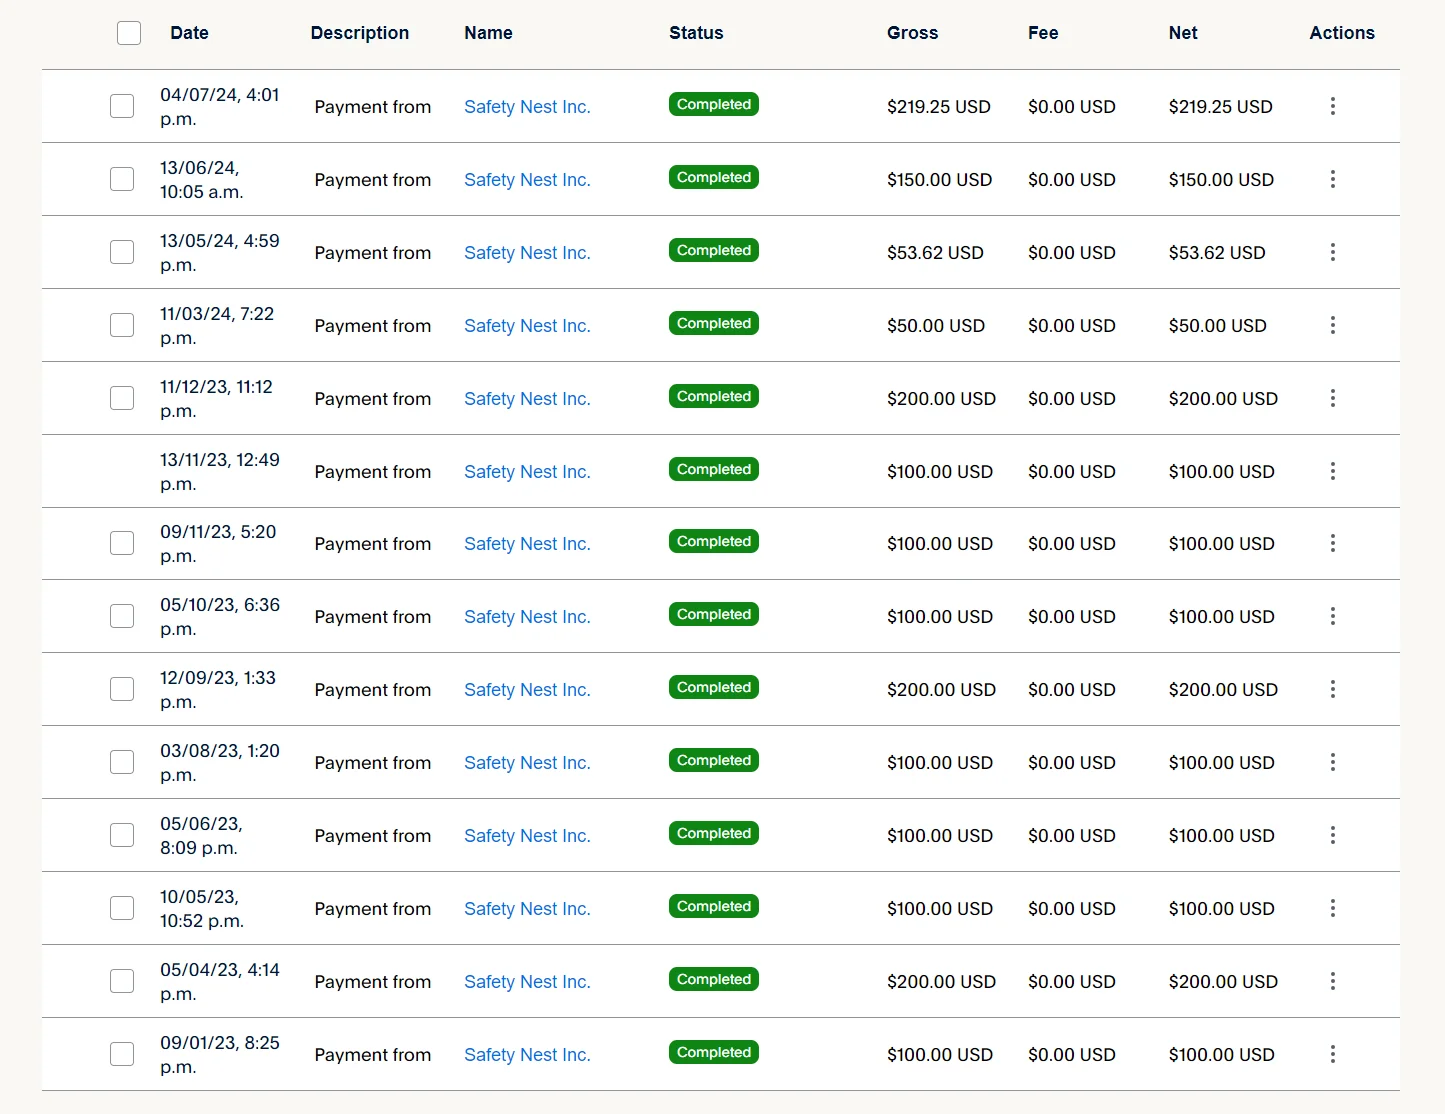Open actions menu for 13/11/23 payment
Screen dimensions: 1445x1114
(1332, 471)
